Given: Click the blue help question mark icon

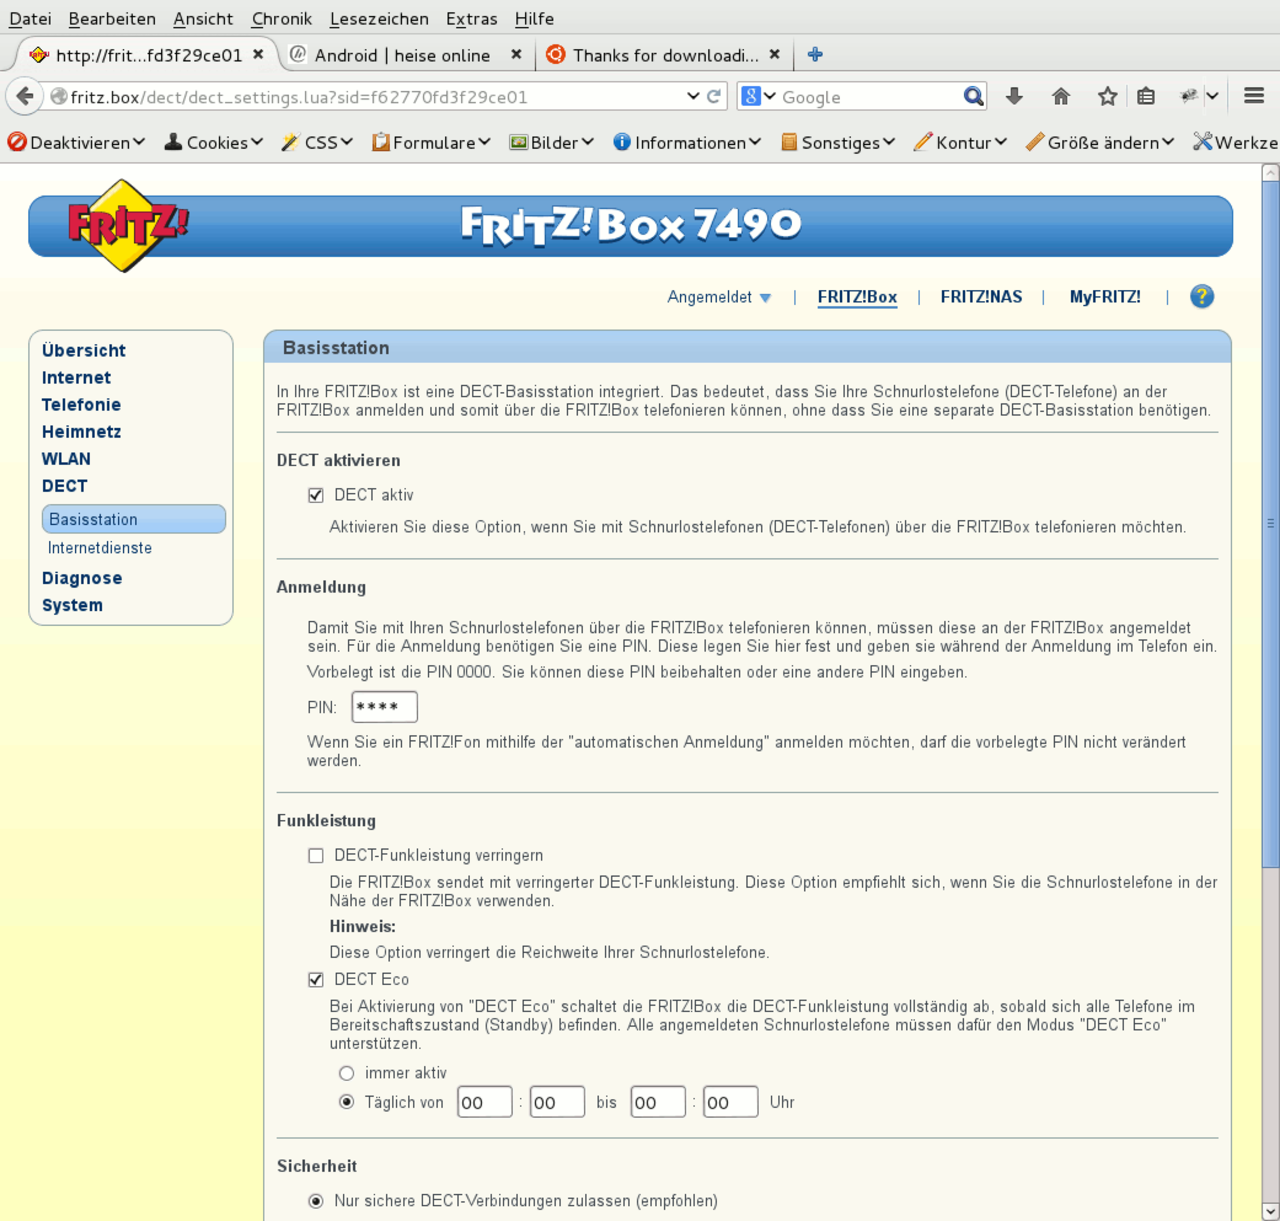Looking at the screenshot, I should pyautogui.click(x=1202, y=296).
